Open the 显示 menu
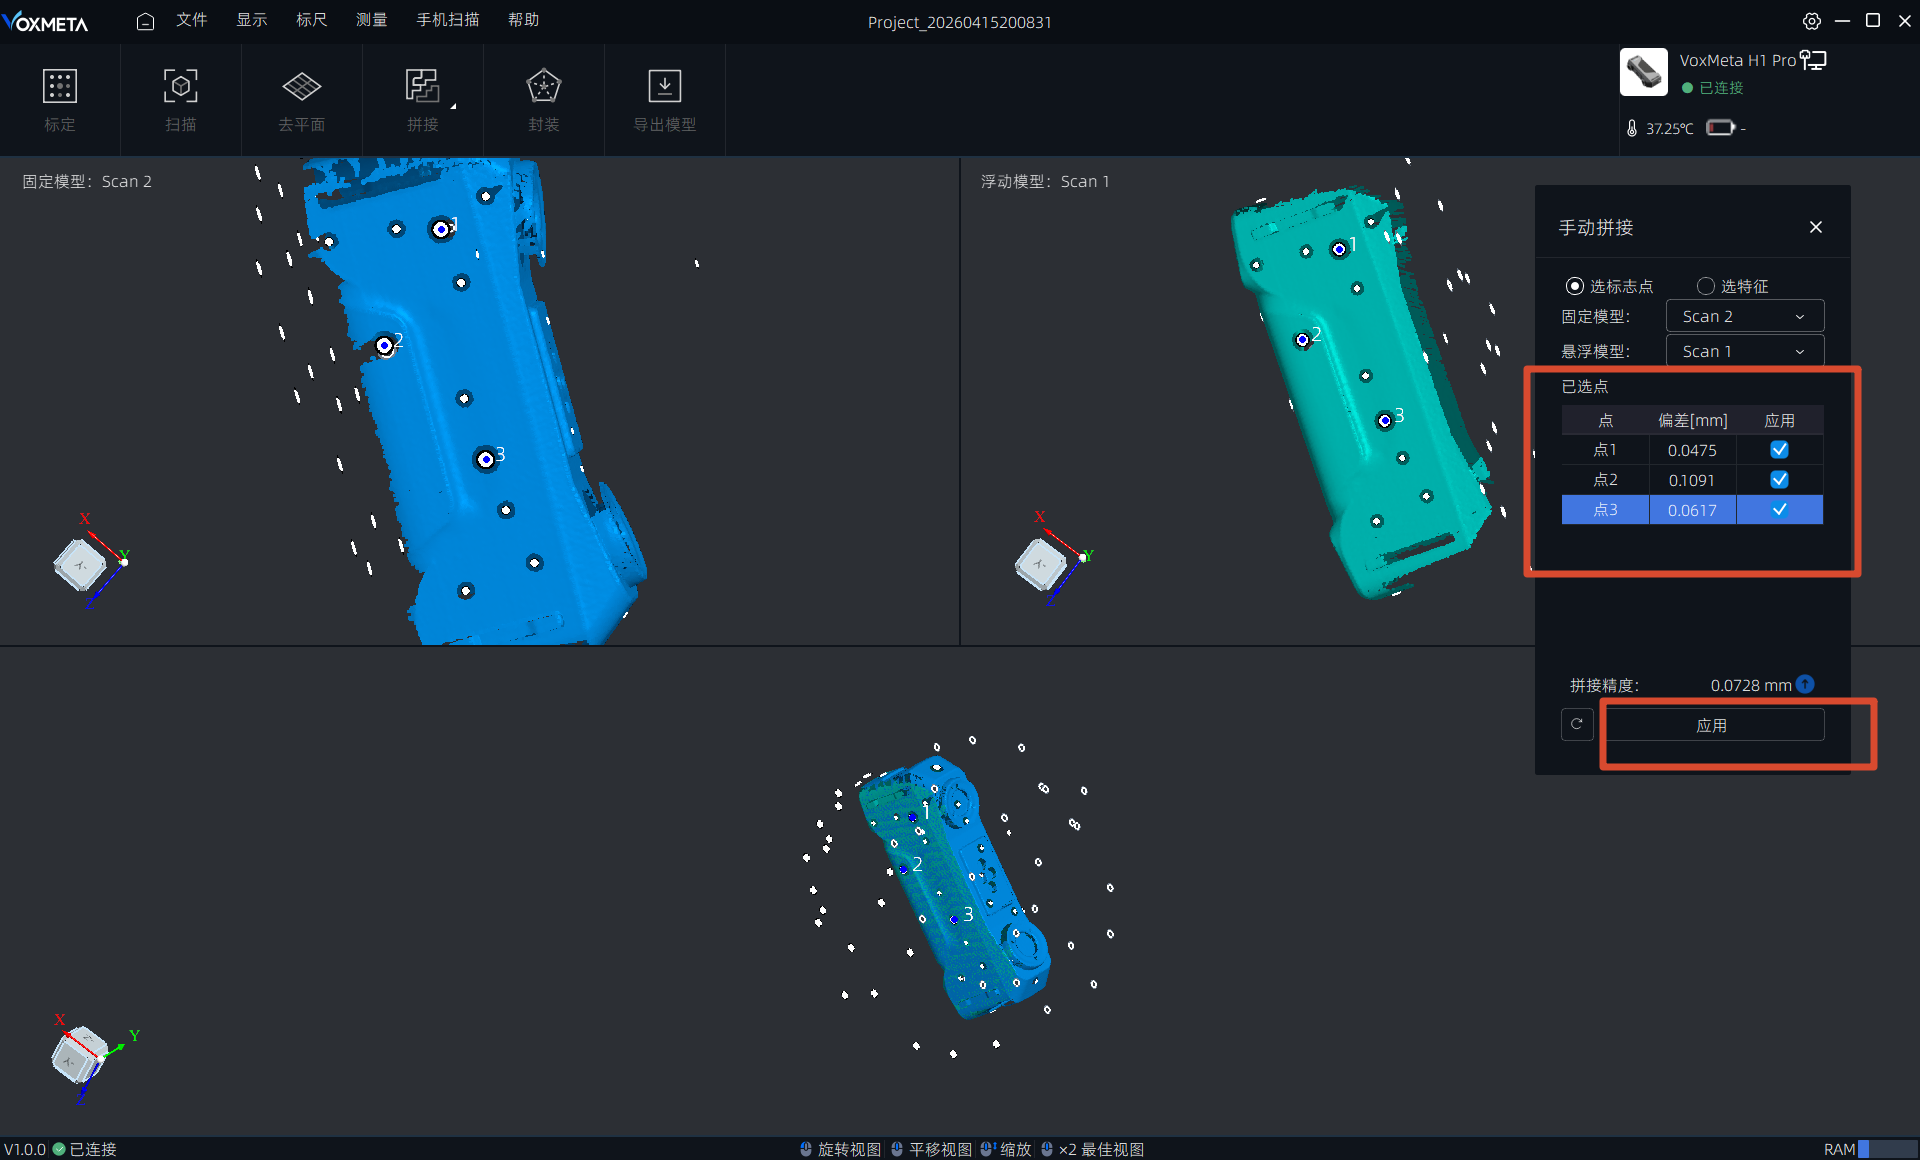This screenshot has width=1920, height=1160. pyautogui.click(x=252, y=20)
